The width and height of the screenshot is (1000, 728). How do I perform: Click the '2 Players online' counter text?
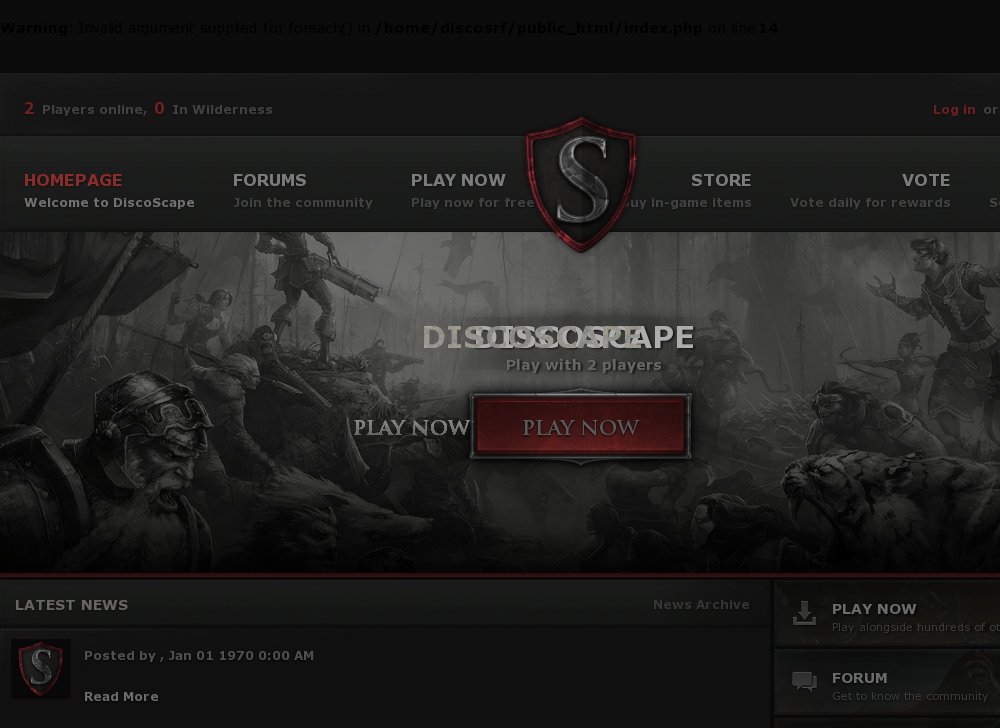(85, 109)
